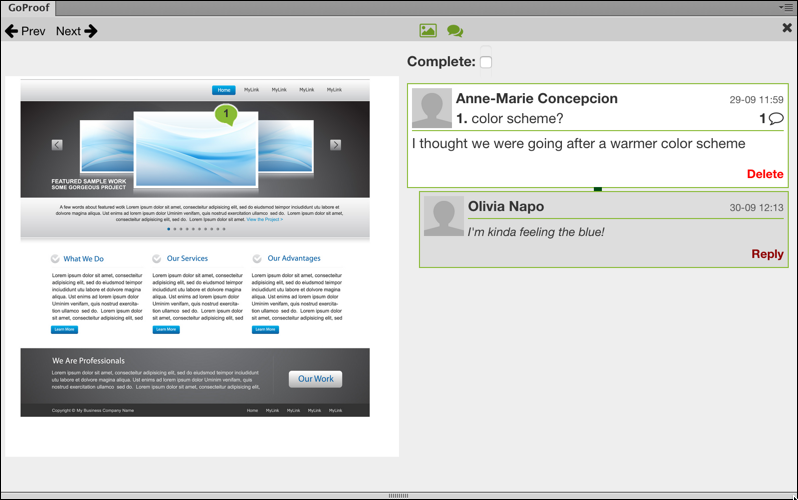Click the reply count bubble icon
Screen dimensions: 798x500
(776, 119)
